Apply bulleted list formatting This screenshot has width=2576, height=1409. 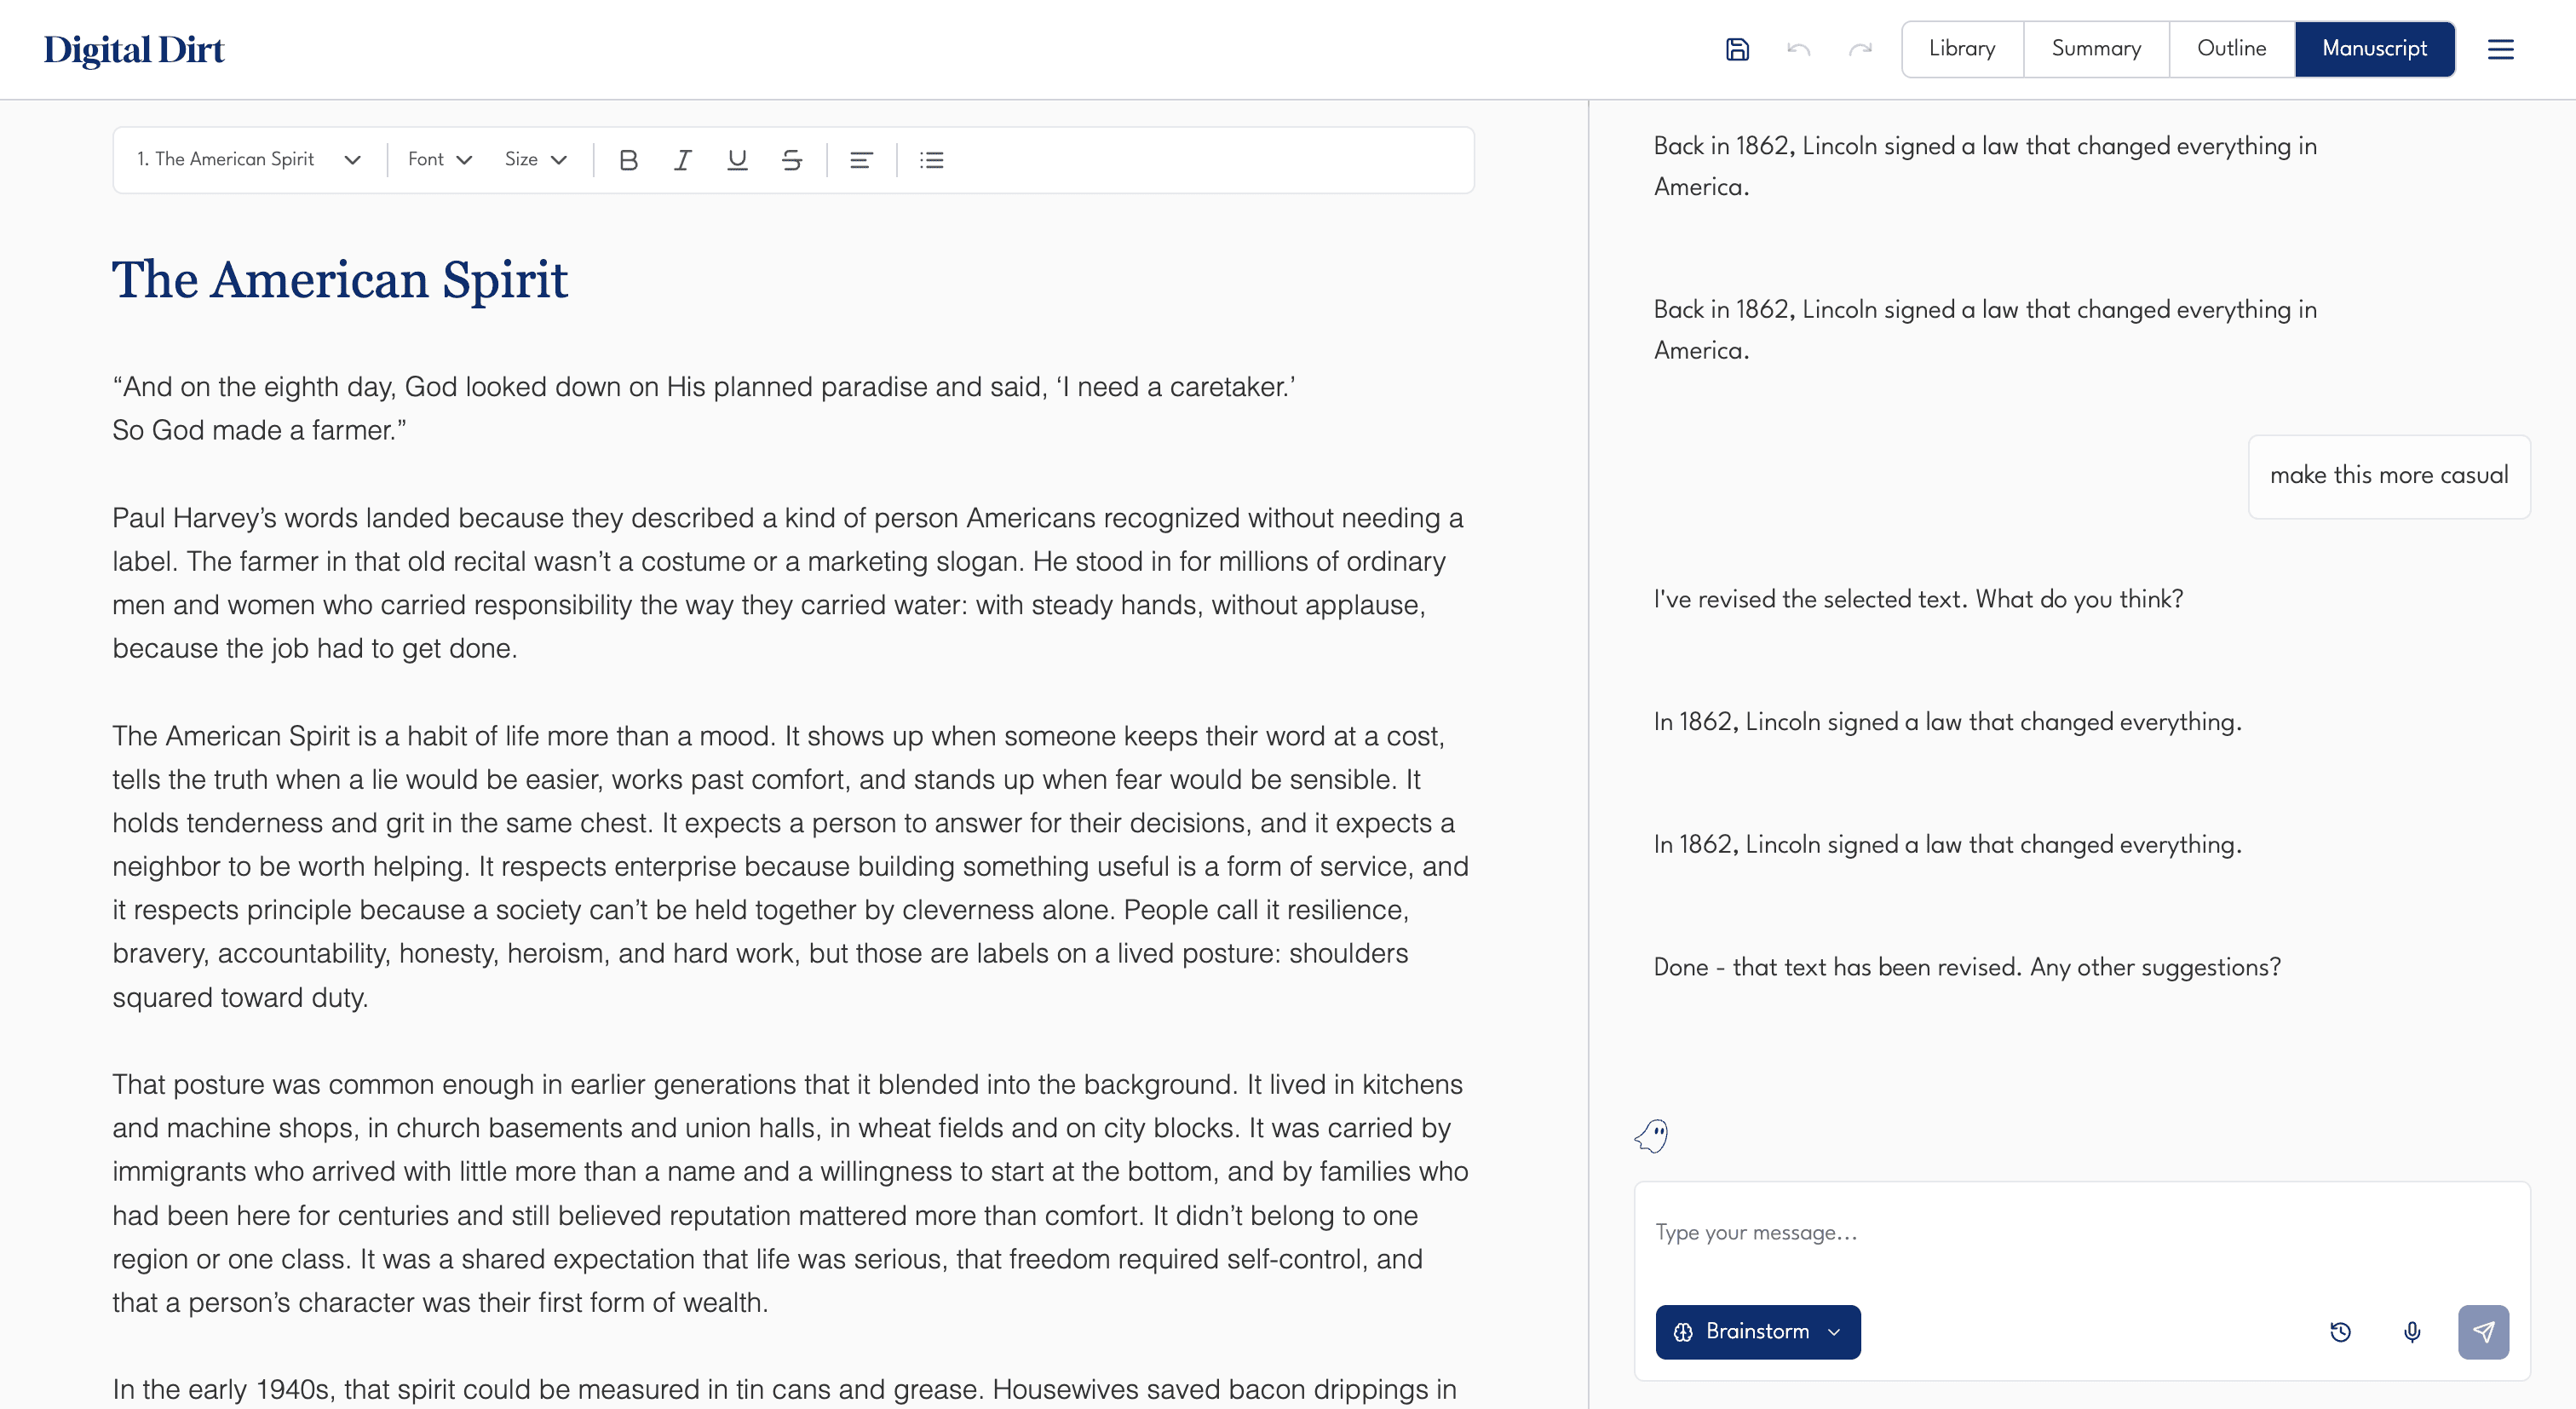point(931,159)
